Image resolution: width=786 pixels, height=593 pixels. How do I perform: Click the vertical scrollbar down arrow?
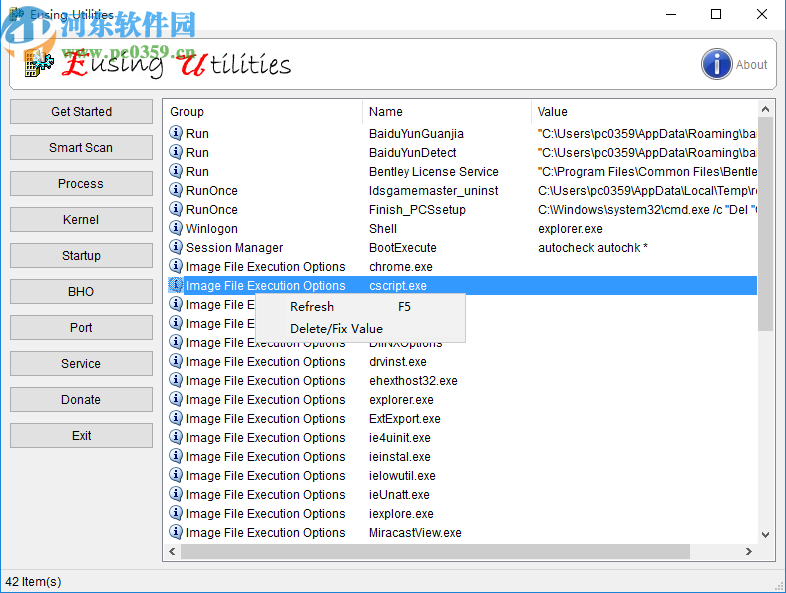coord(765,534)
